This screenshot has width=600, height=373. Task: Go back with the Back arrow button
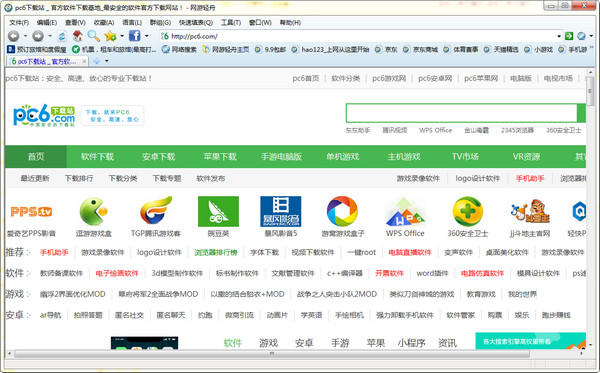14,36
